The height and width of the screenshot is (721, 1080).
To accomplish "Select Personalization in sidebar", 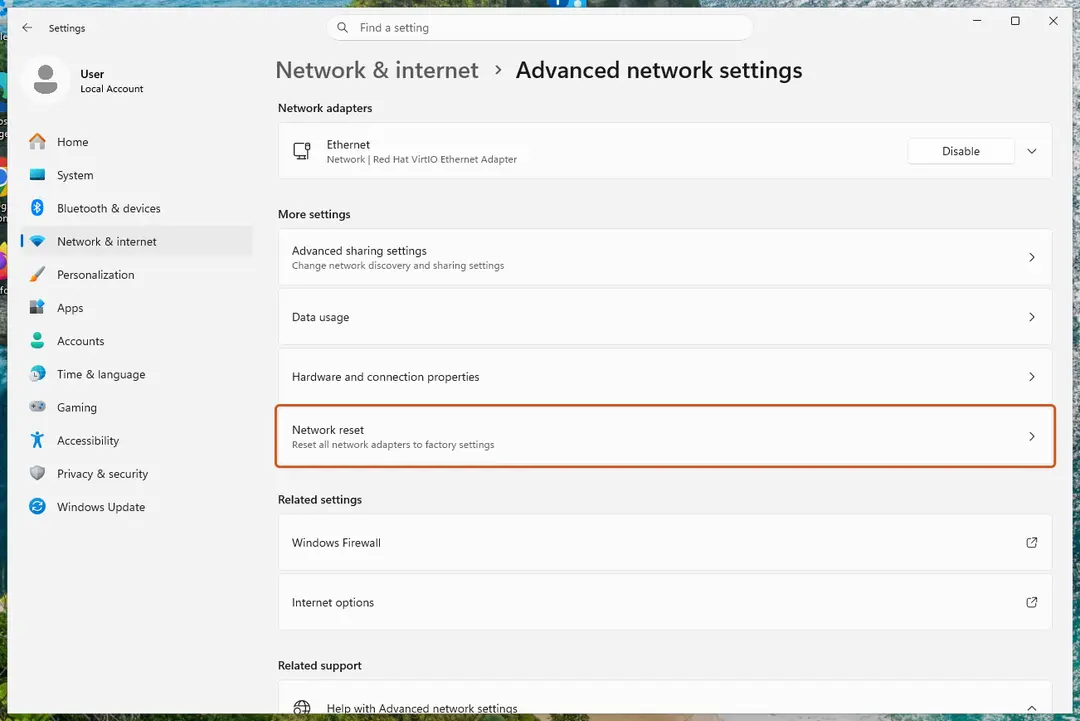I will (x=136, y=274).
